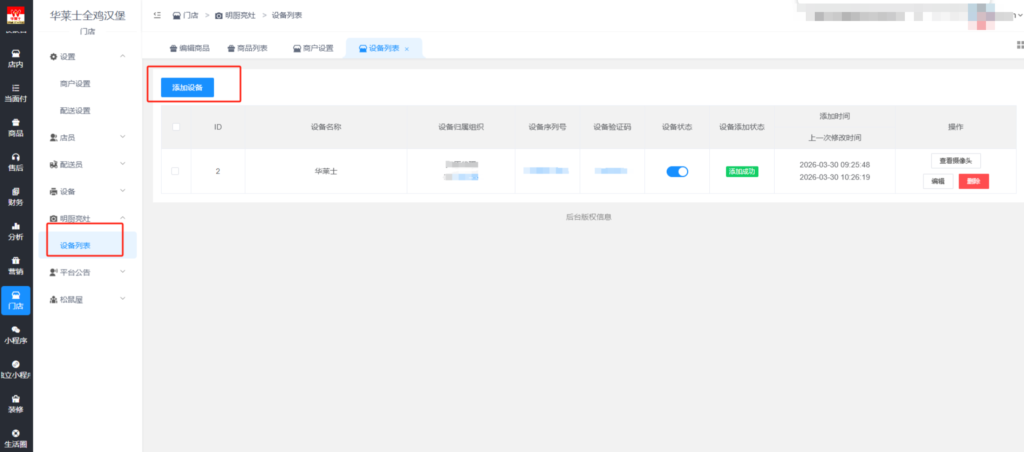Screen dimensions: 1024x452
Task: Close the 设备列表 tab
Action: pyautogui.click(x=407, y=49)
